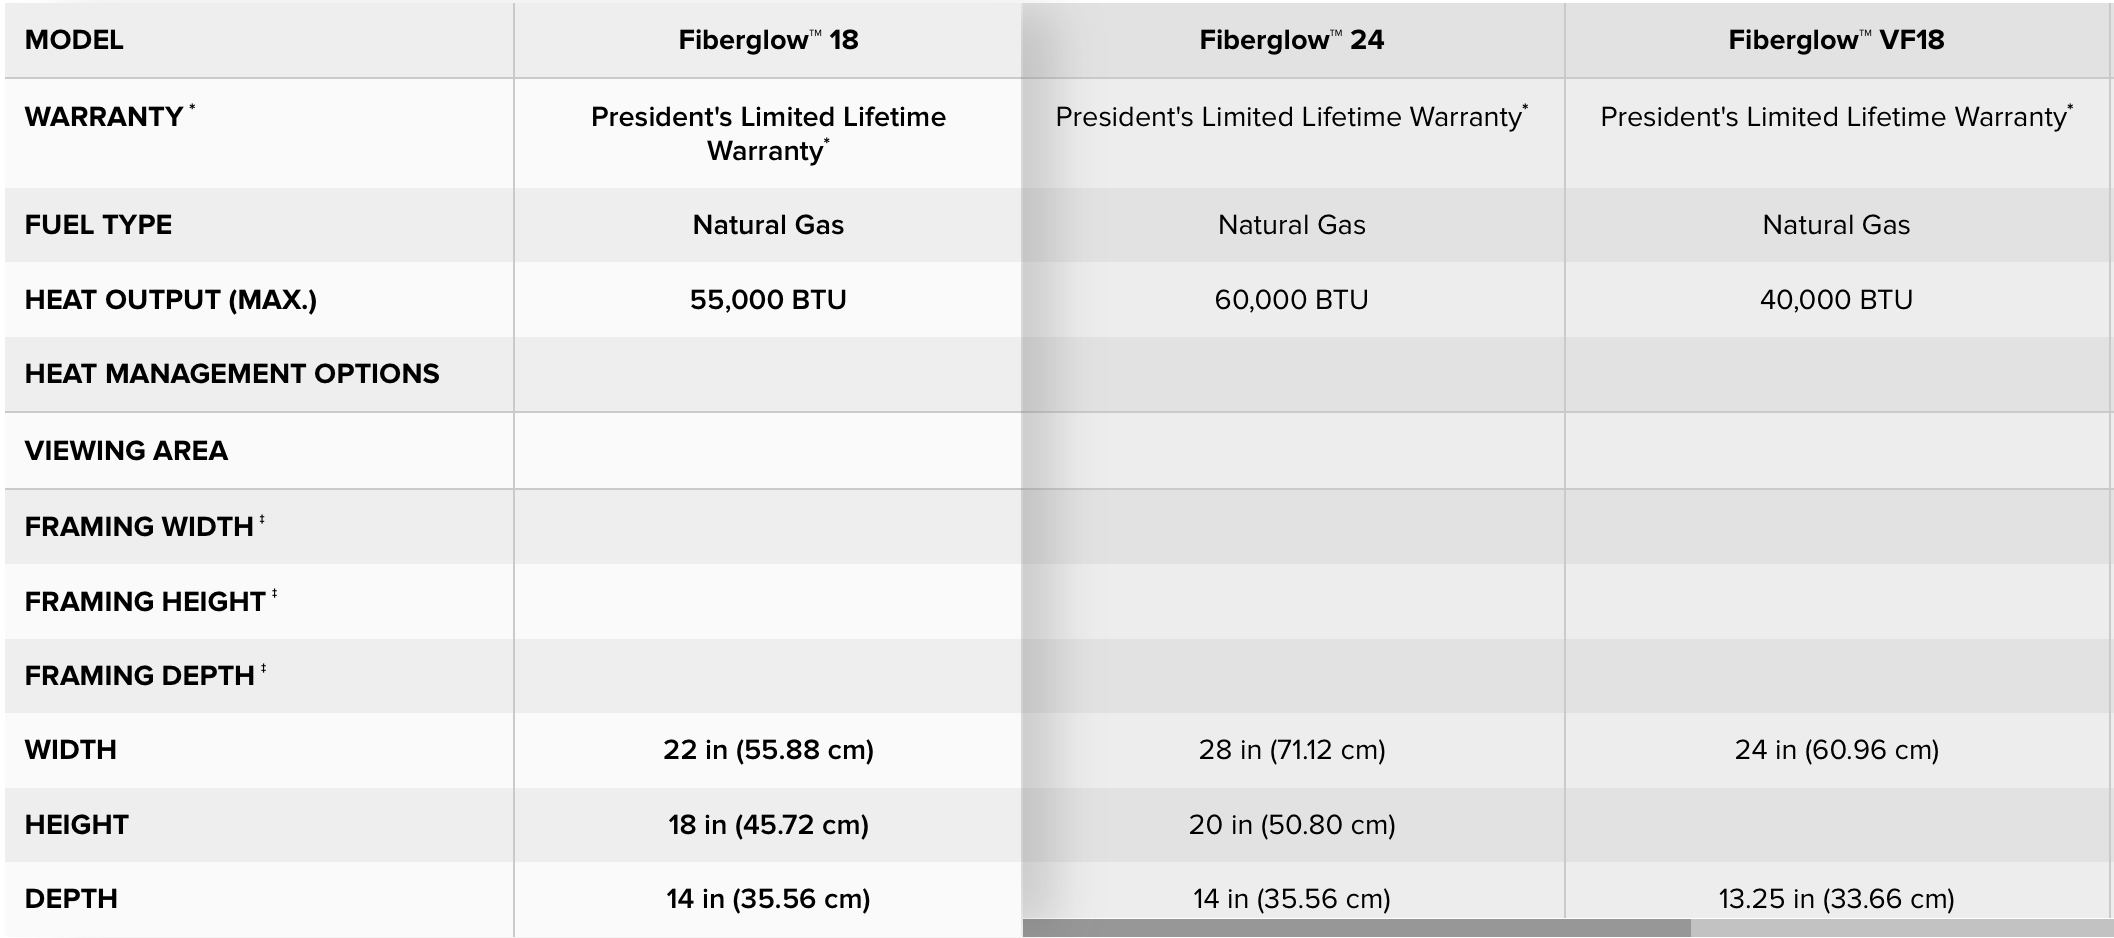The image size is (2114, 938).
Task: Click the 55,000 BTU heat output value
Action: tap(768, 300)
